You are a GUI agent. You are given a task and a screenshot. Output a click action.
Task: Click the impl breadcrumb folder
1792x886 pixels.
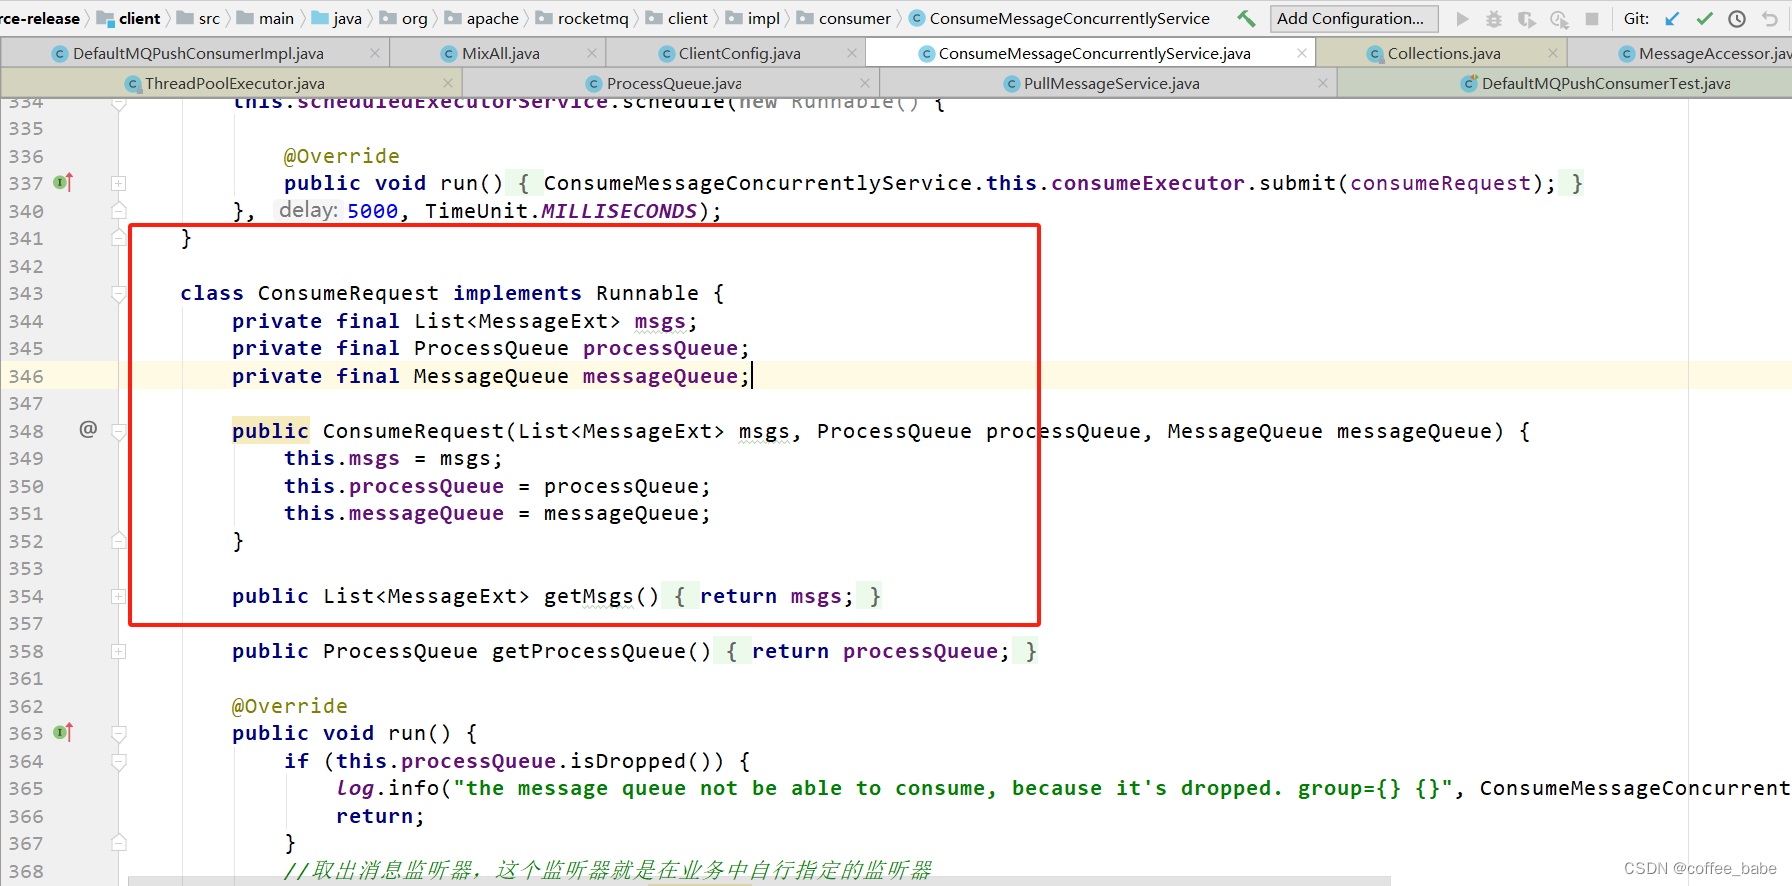click(x=752, y=18)
